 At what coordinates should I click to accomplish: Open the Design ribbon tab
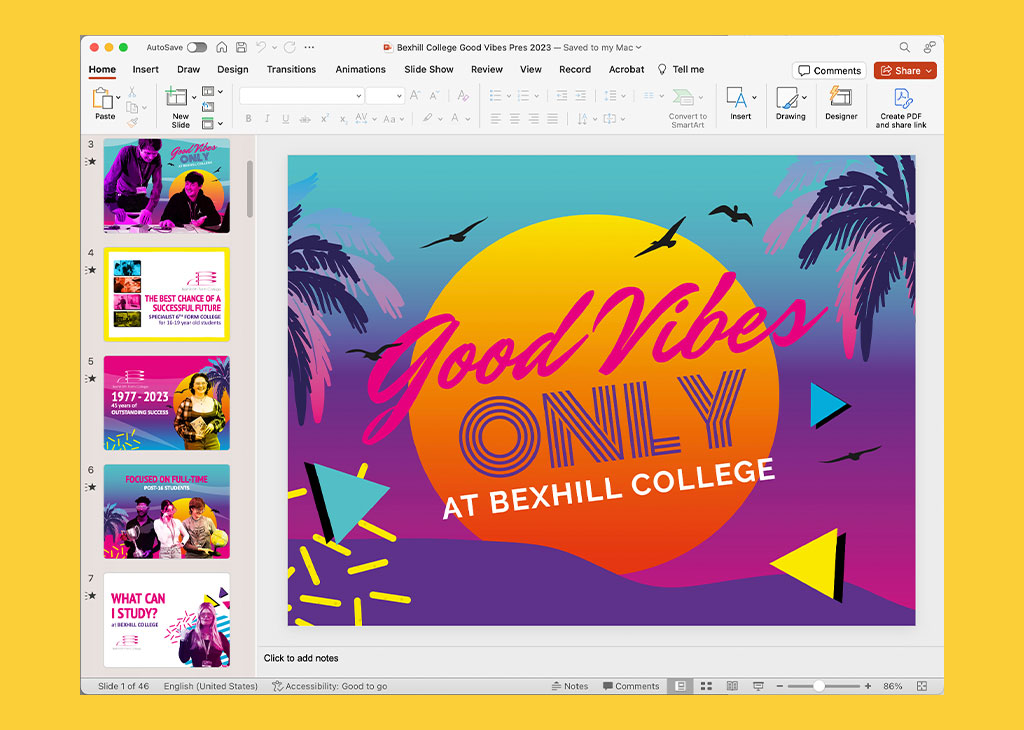point(232,69)
